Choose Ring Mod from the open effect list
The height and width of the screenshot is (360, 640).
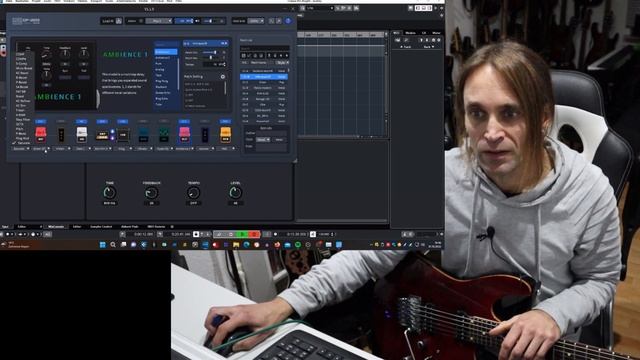tap(22, 138)
